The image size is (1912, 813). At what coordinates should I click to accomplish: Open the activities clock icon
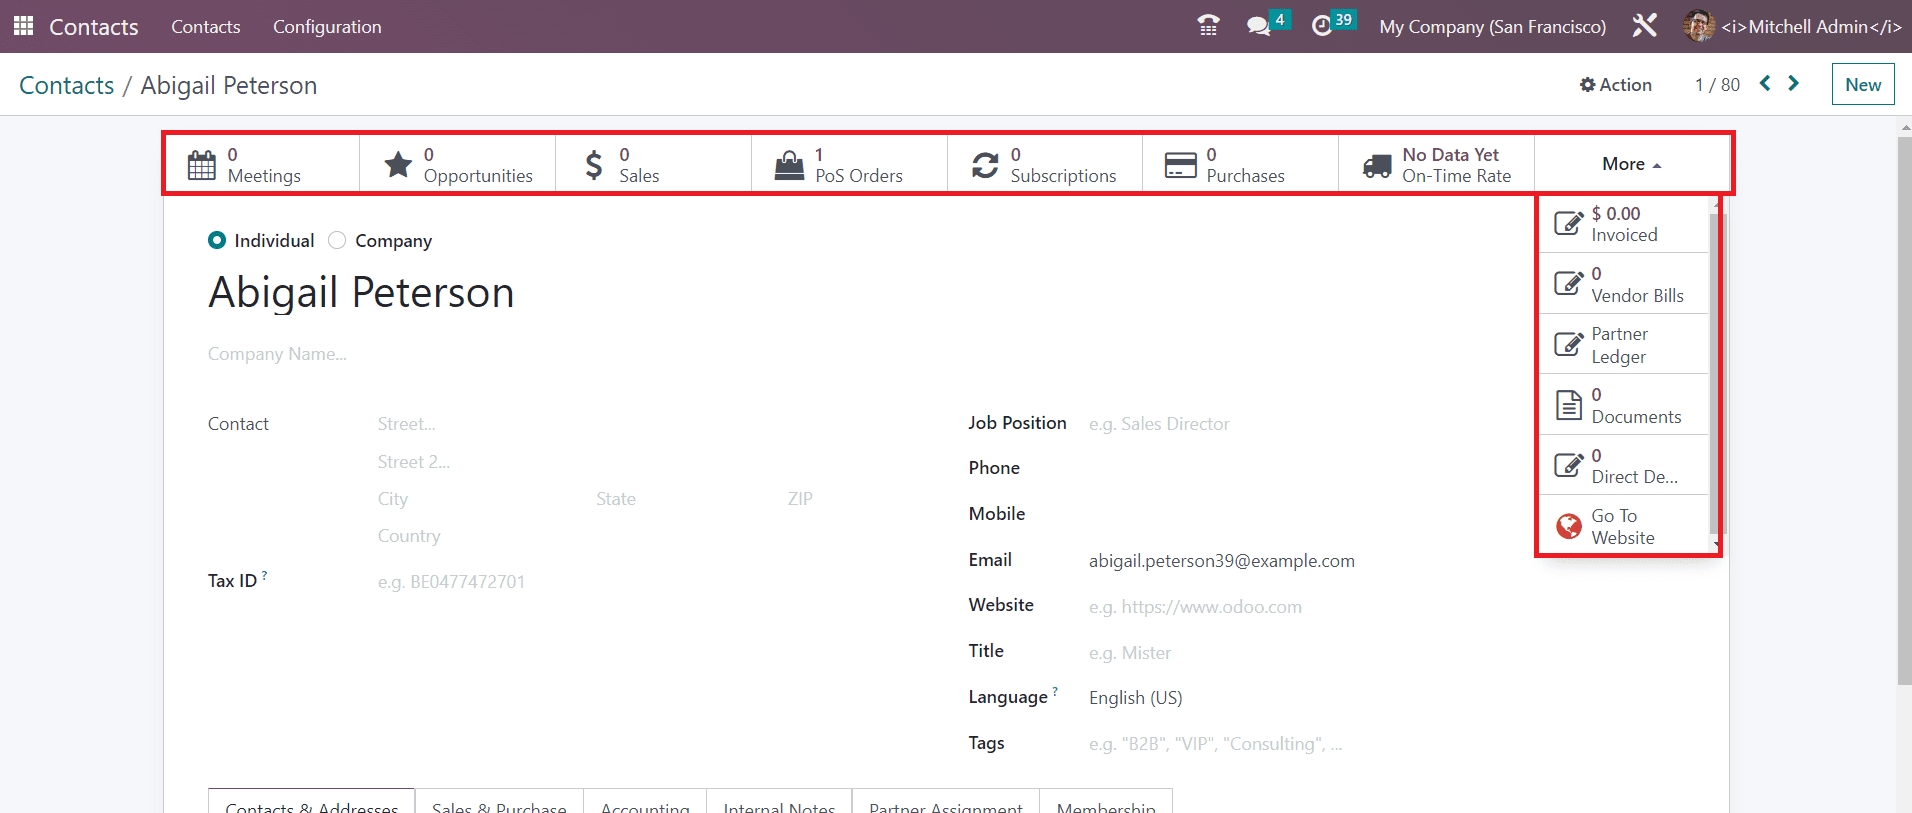tap(1322, 26)
